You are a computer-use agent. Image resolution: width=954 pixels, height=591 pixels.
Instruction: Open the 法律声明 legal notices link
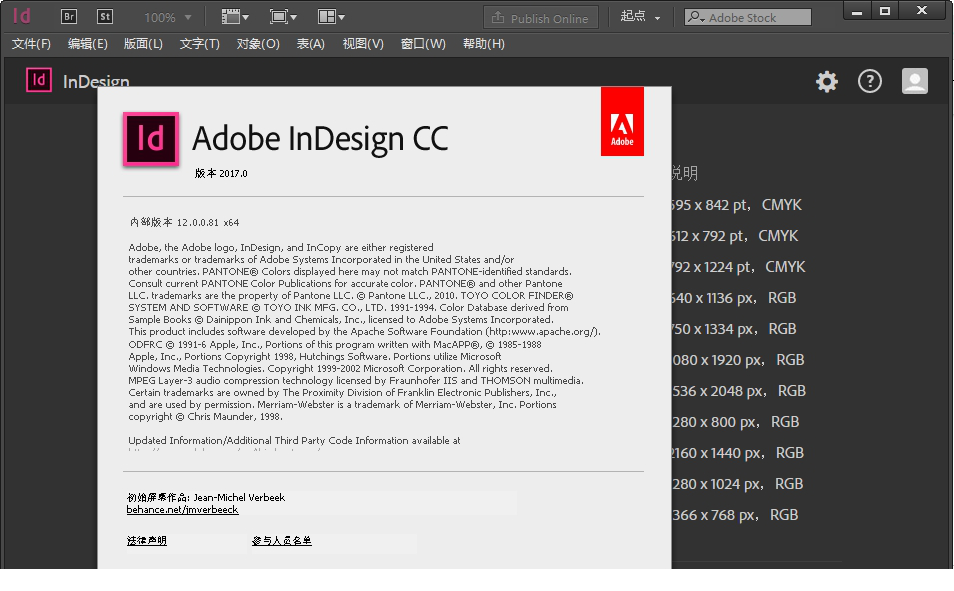(147, 540)
